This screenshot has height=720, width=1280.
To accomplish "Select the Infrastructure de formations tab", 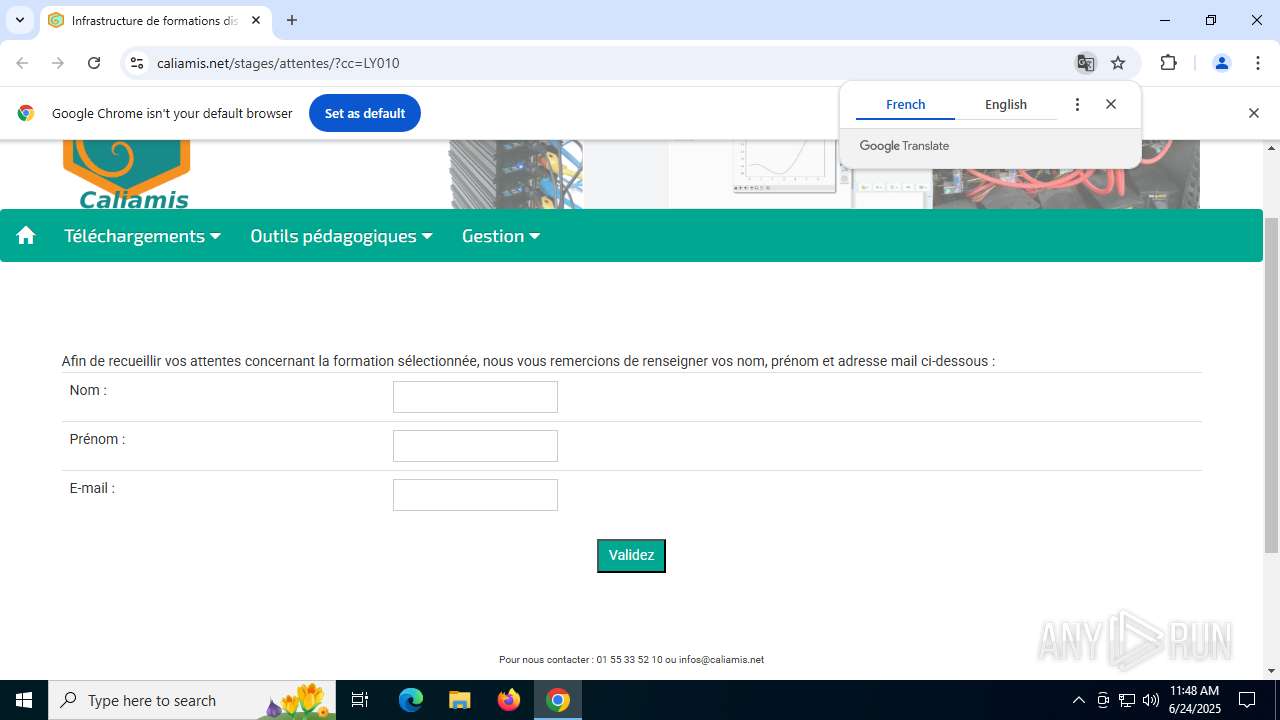I will tap(155, 20).
